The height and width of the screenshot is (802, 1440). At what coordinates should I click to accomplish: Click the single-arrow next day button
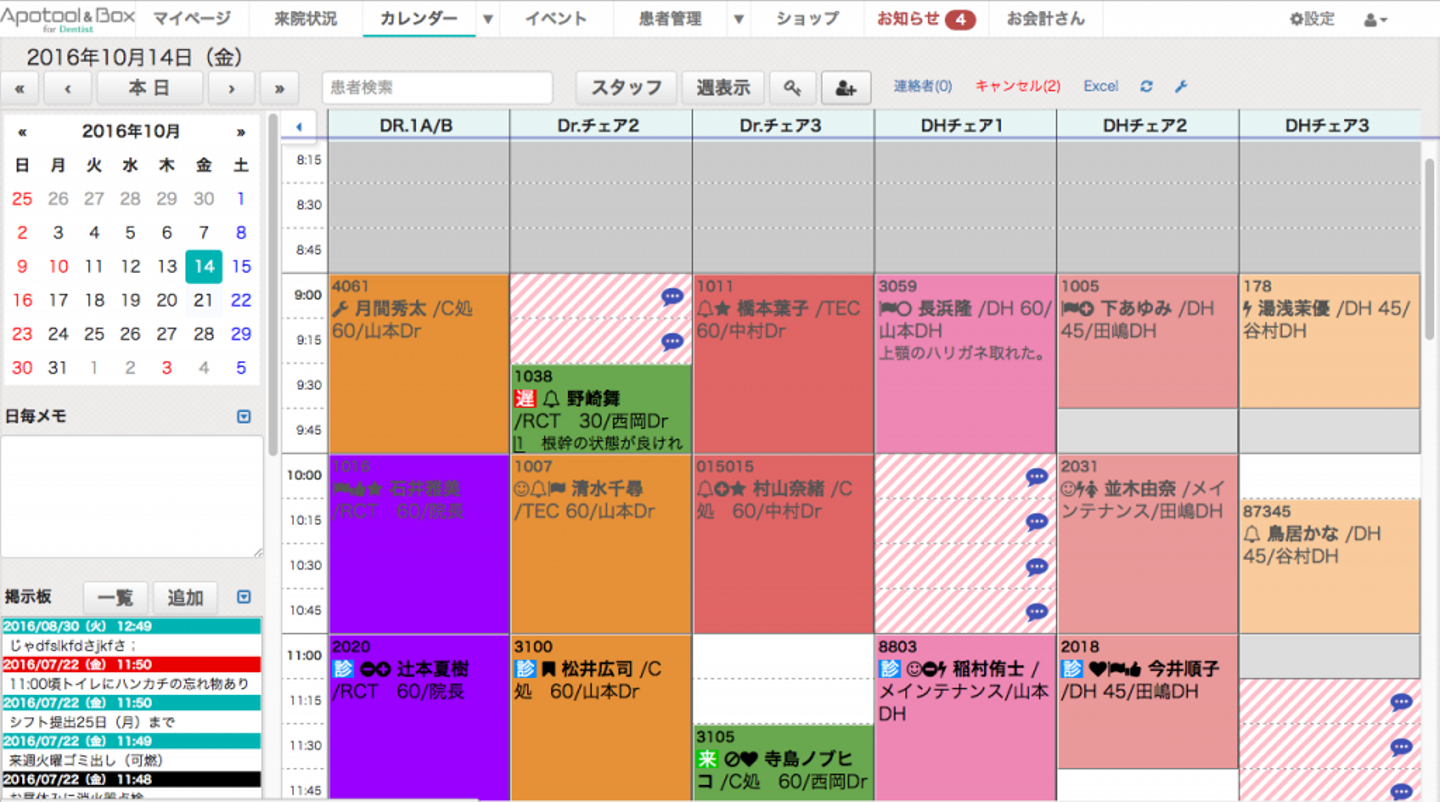point(232,88)
